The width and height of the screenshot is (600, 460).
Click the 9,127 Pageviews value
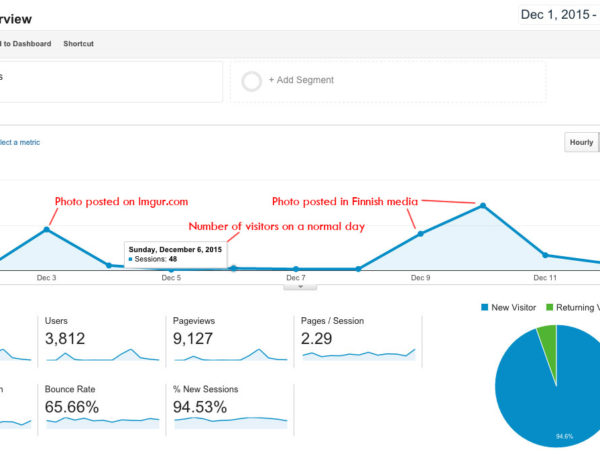coord(192,339)
